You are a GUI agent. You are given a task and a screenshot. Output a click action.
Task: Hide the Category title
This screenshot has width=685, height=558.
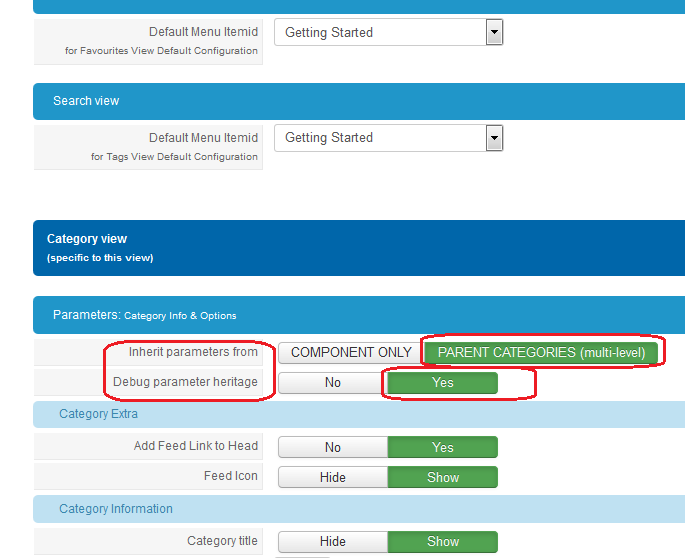pyautogui.click(x=332, y=542)
